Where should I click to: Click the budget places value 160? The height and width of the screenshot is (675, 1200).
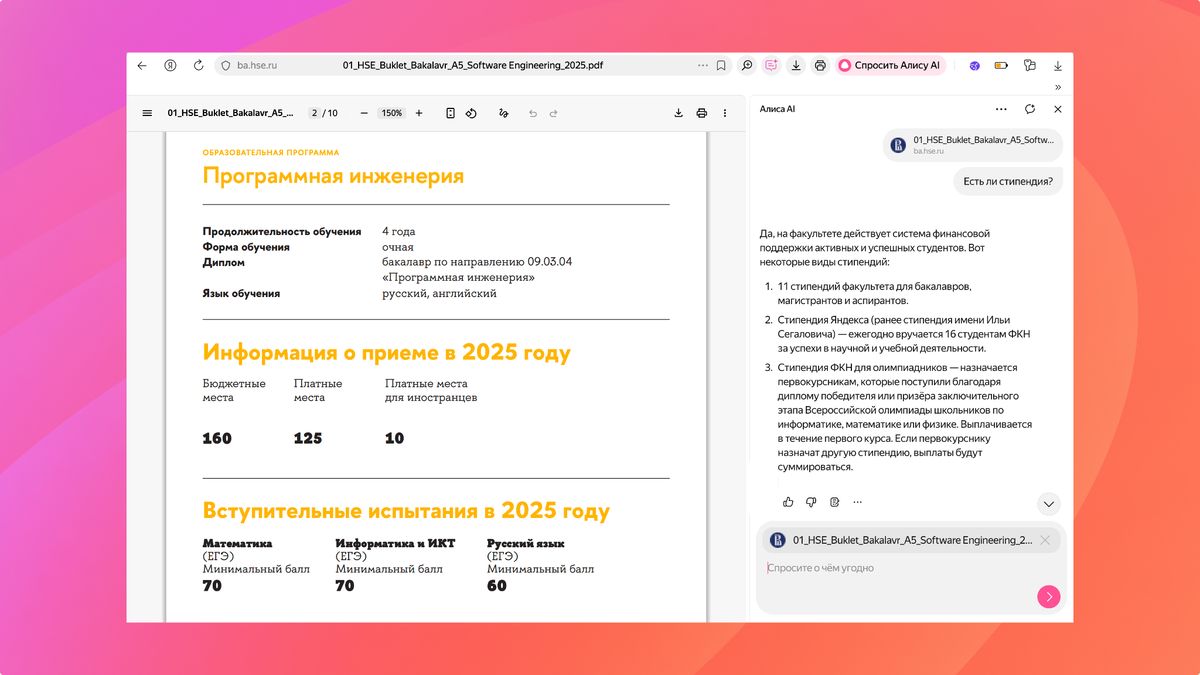coord(217,438)
